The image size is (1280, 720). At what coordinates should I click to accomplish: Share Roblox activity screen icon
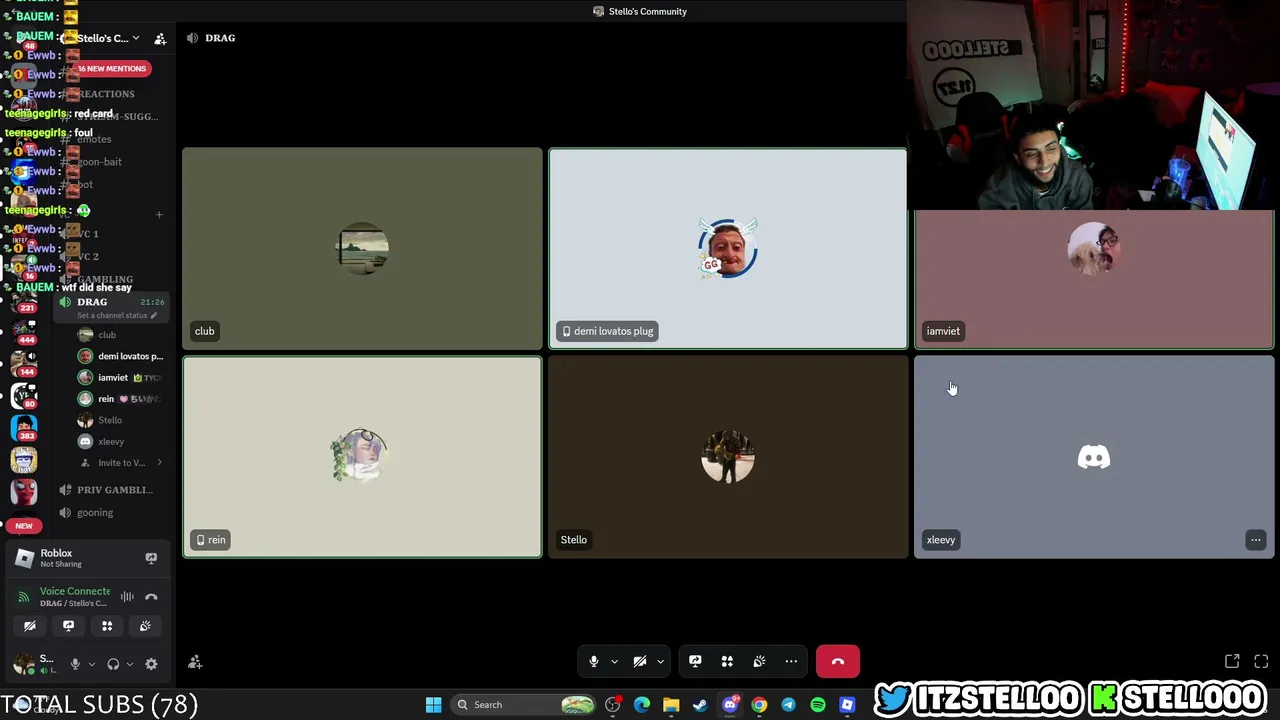point(151,558)
